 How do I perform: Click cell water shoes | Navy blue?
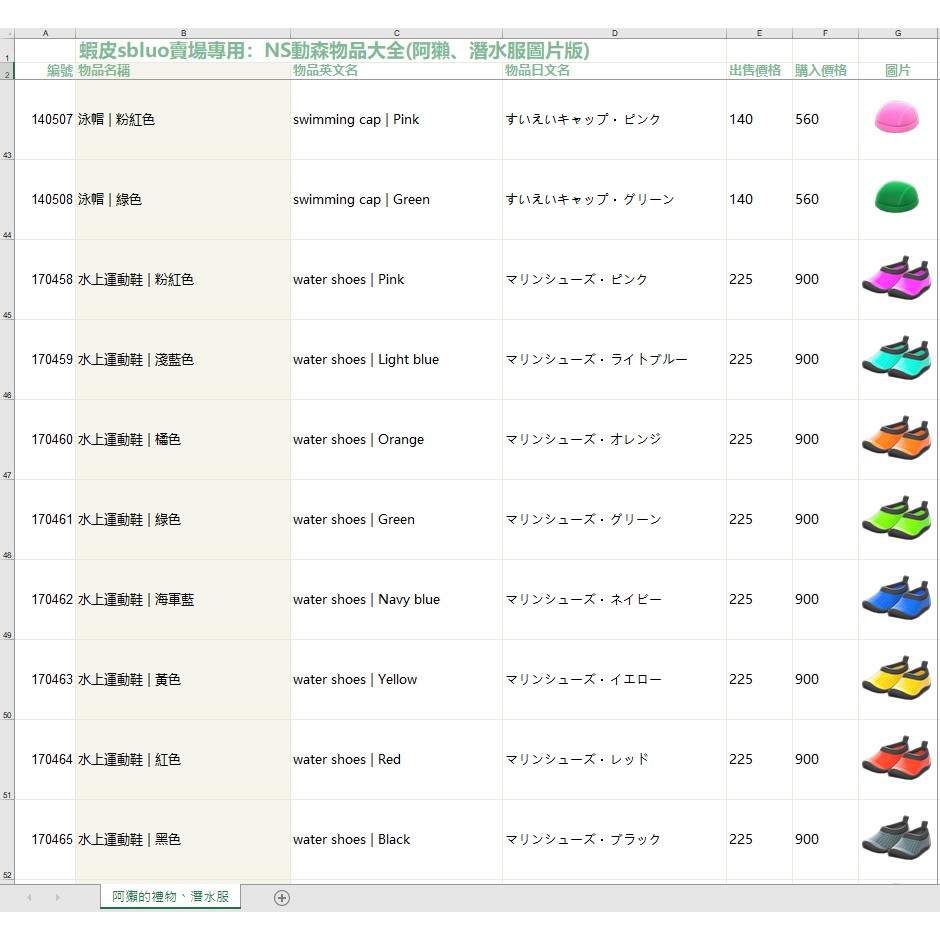[396, 599]
